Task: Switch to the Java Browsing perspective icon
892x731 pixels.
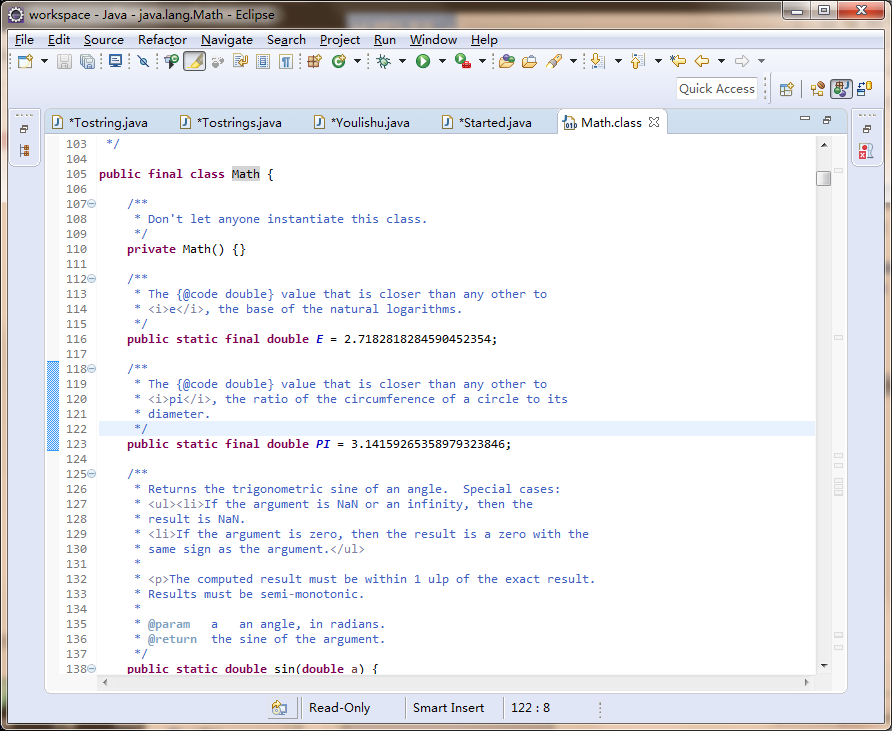Action: tap(819, 89)
